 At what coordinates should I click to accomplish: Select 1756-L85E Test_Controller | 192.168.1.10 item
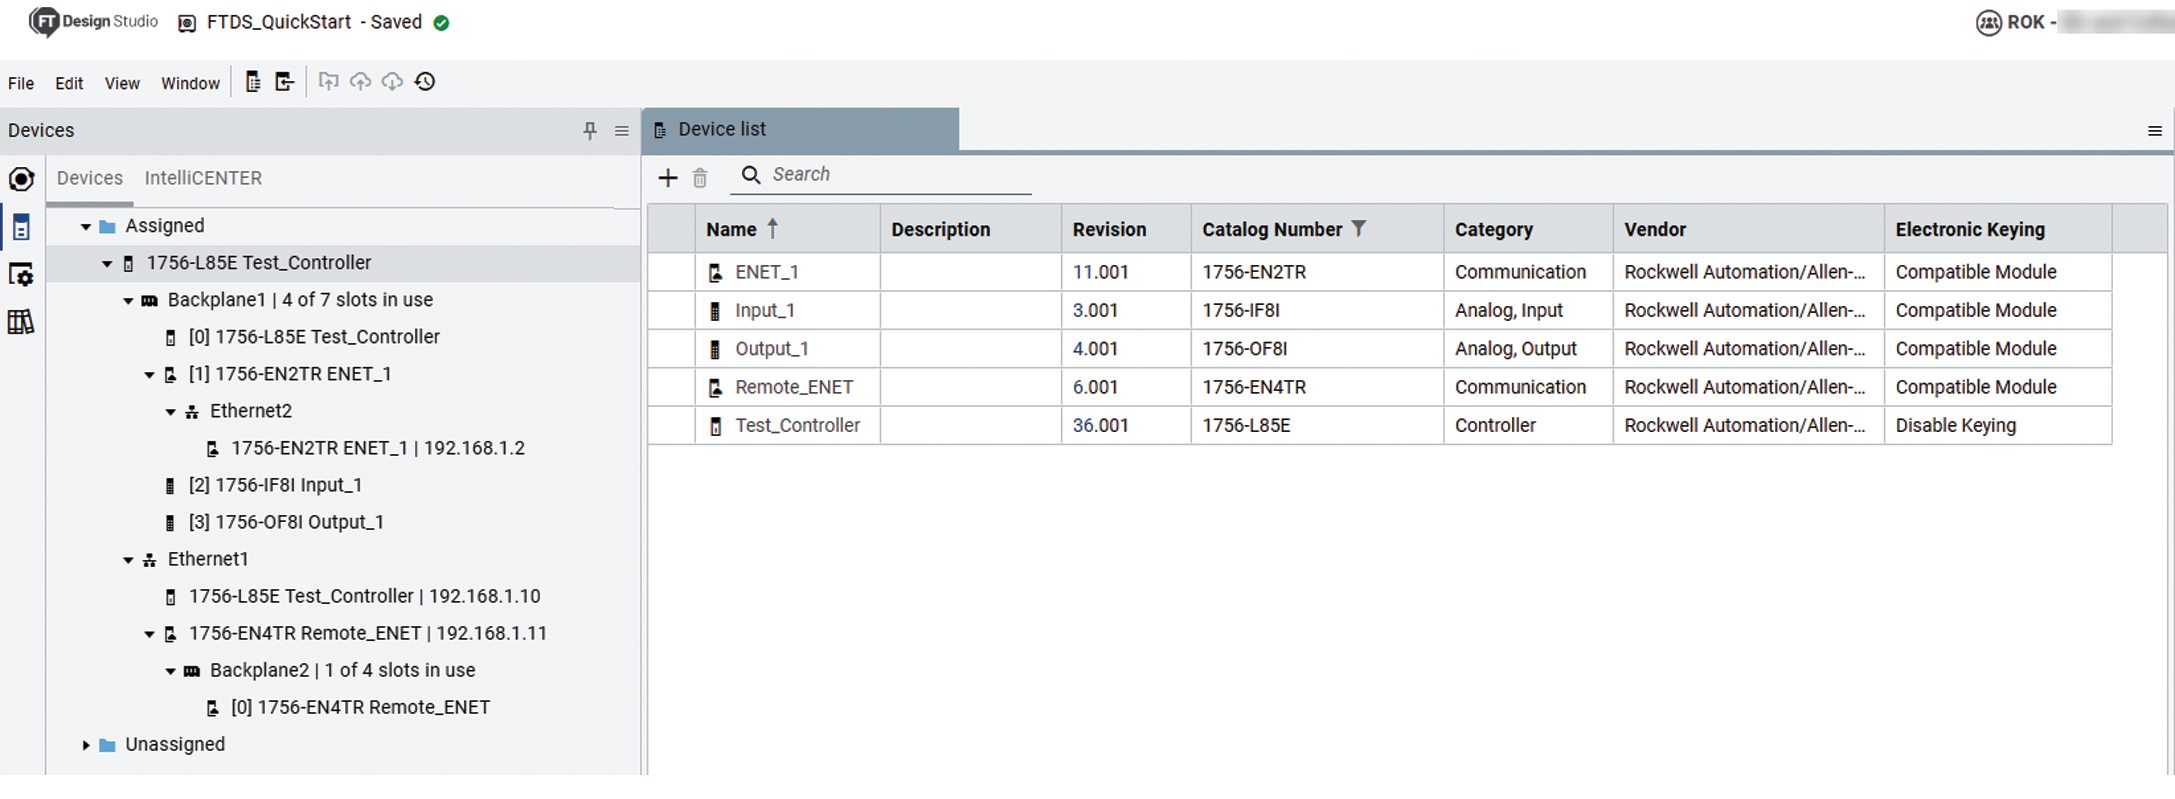point(364,596)
